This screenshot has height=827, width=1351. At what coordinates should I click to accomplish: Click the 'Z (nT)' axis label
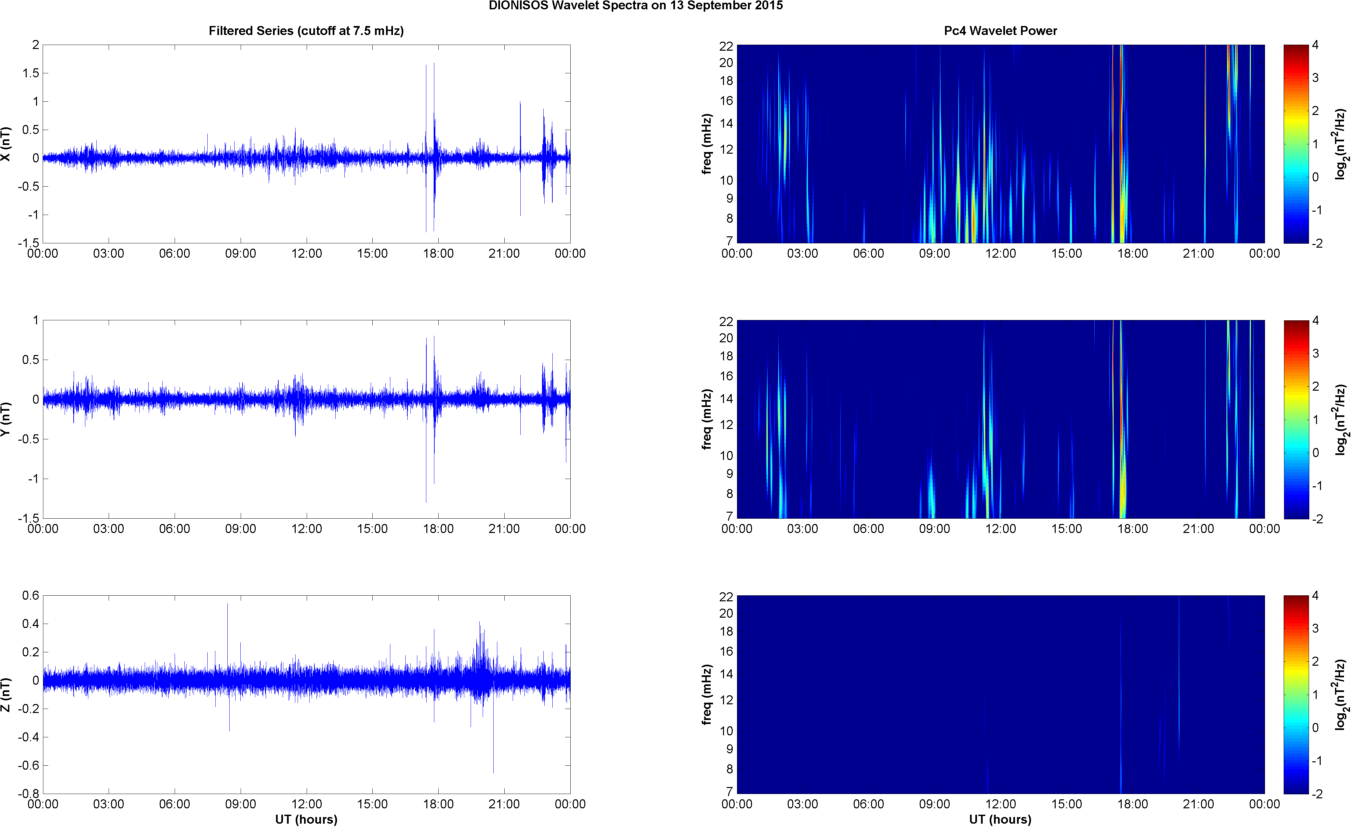click(x=6, y=694)
